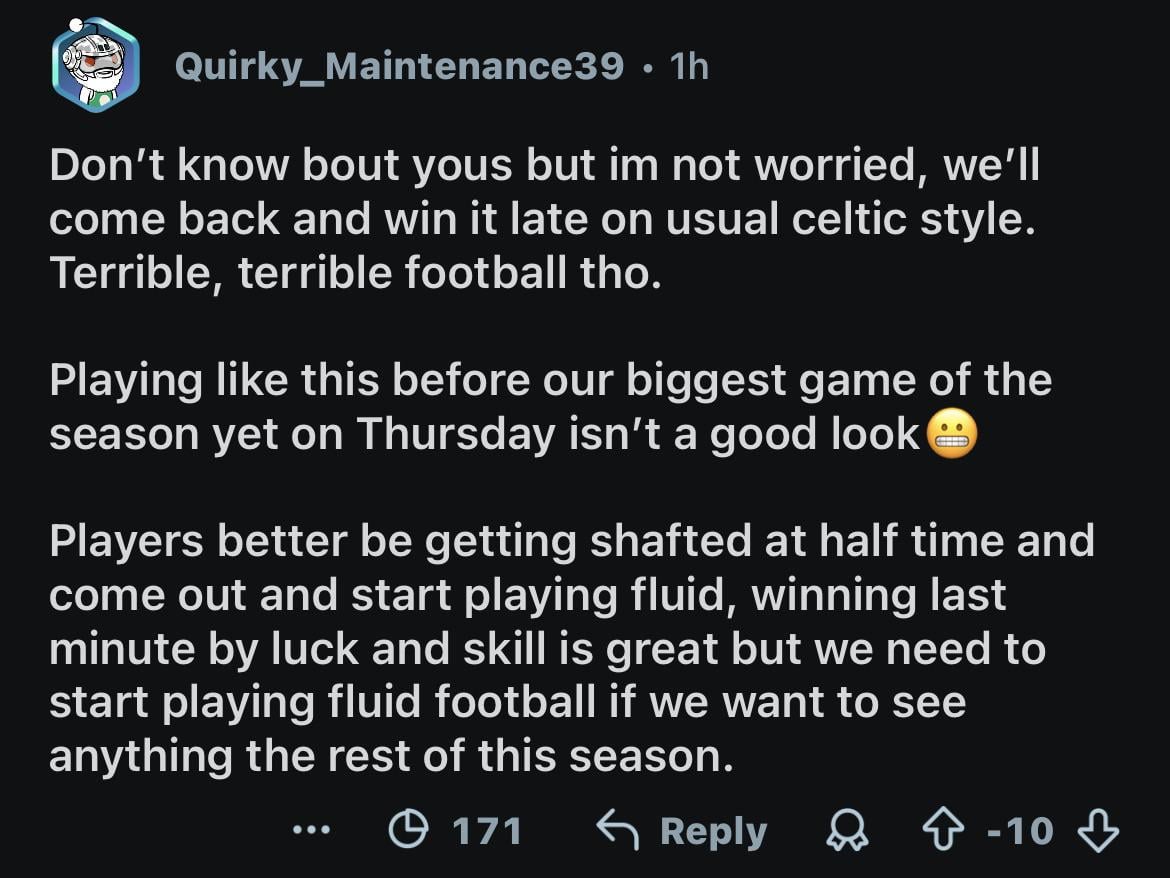Open the commenter's Snoo avatar

pos(96,65)
